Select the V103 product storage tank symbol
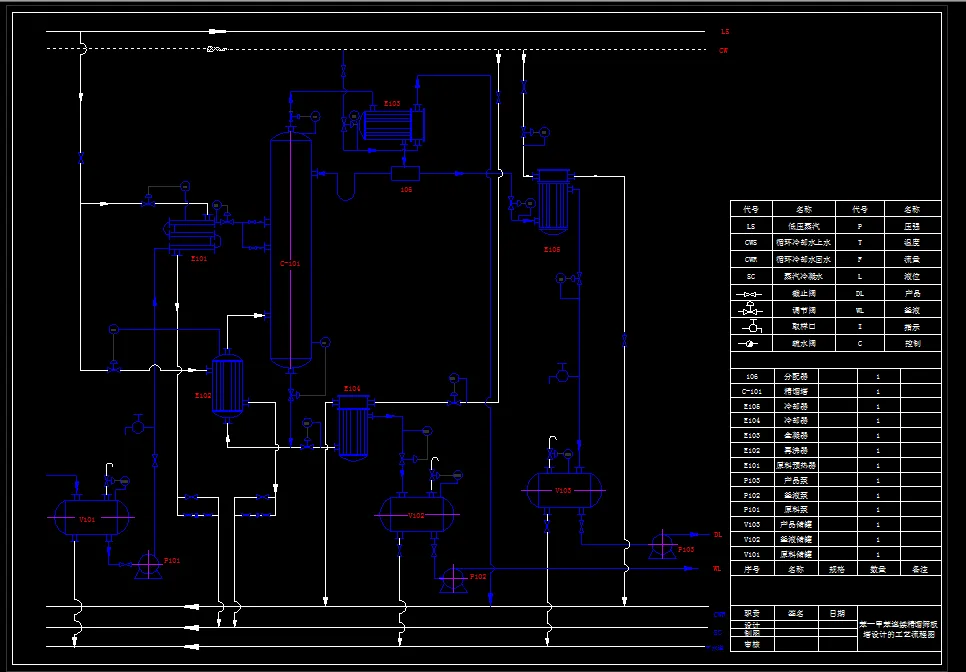966x672 pixels. [x=564, y=490]
